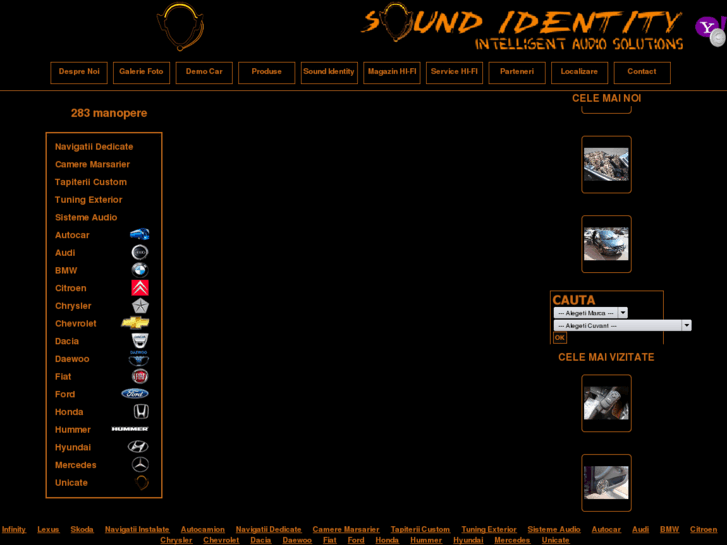Click the blue Ford oval logo

pyautogui.click(x=135, y=394)
